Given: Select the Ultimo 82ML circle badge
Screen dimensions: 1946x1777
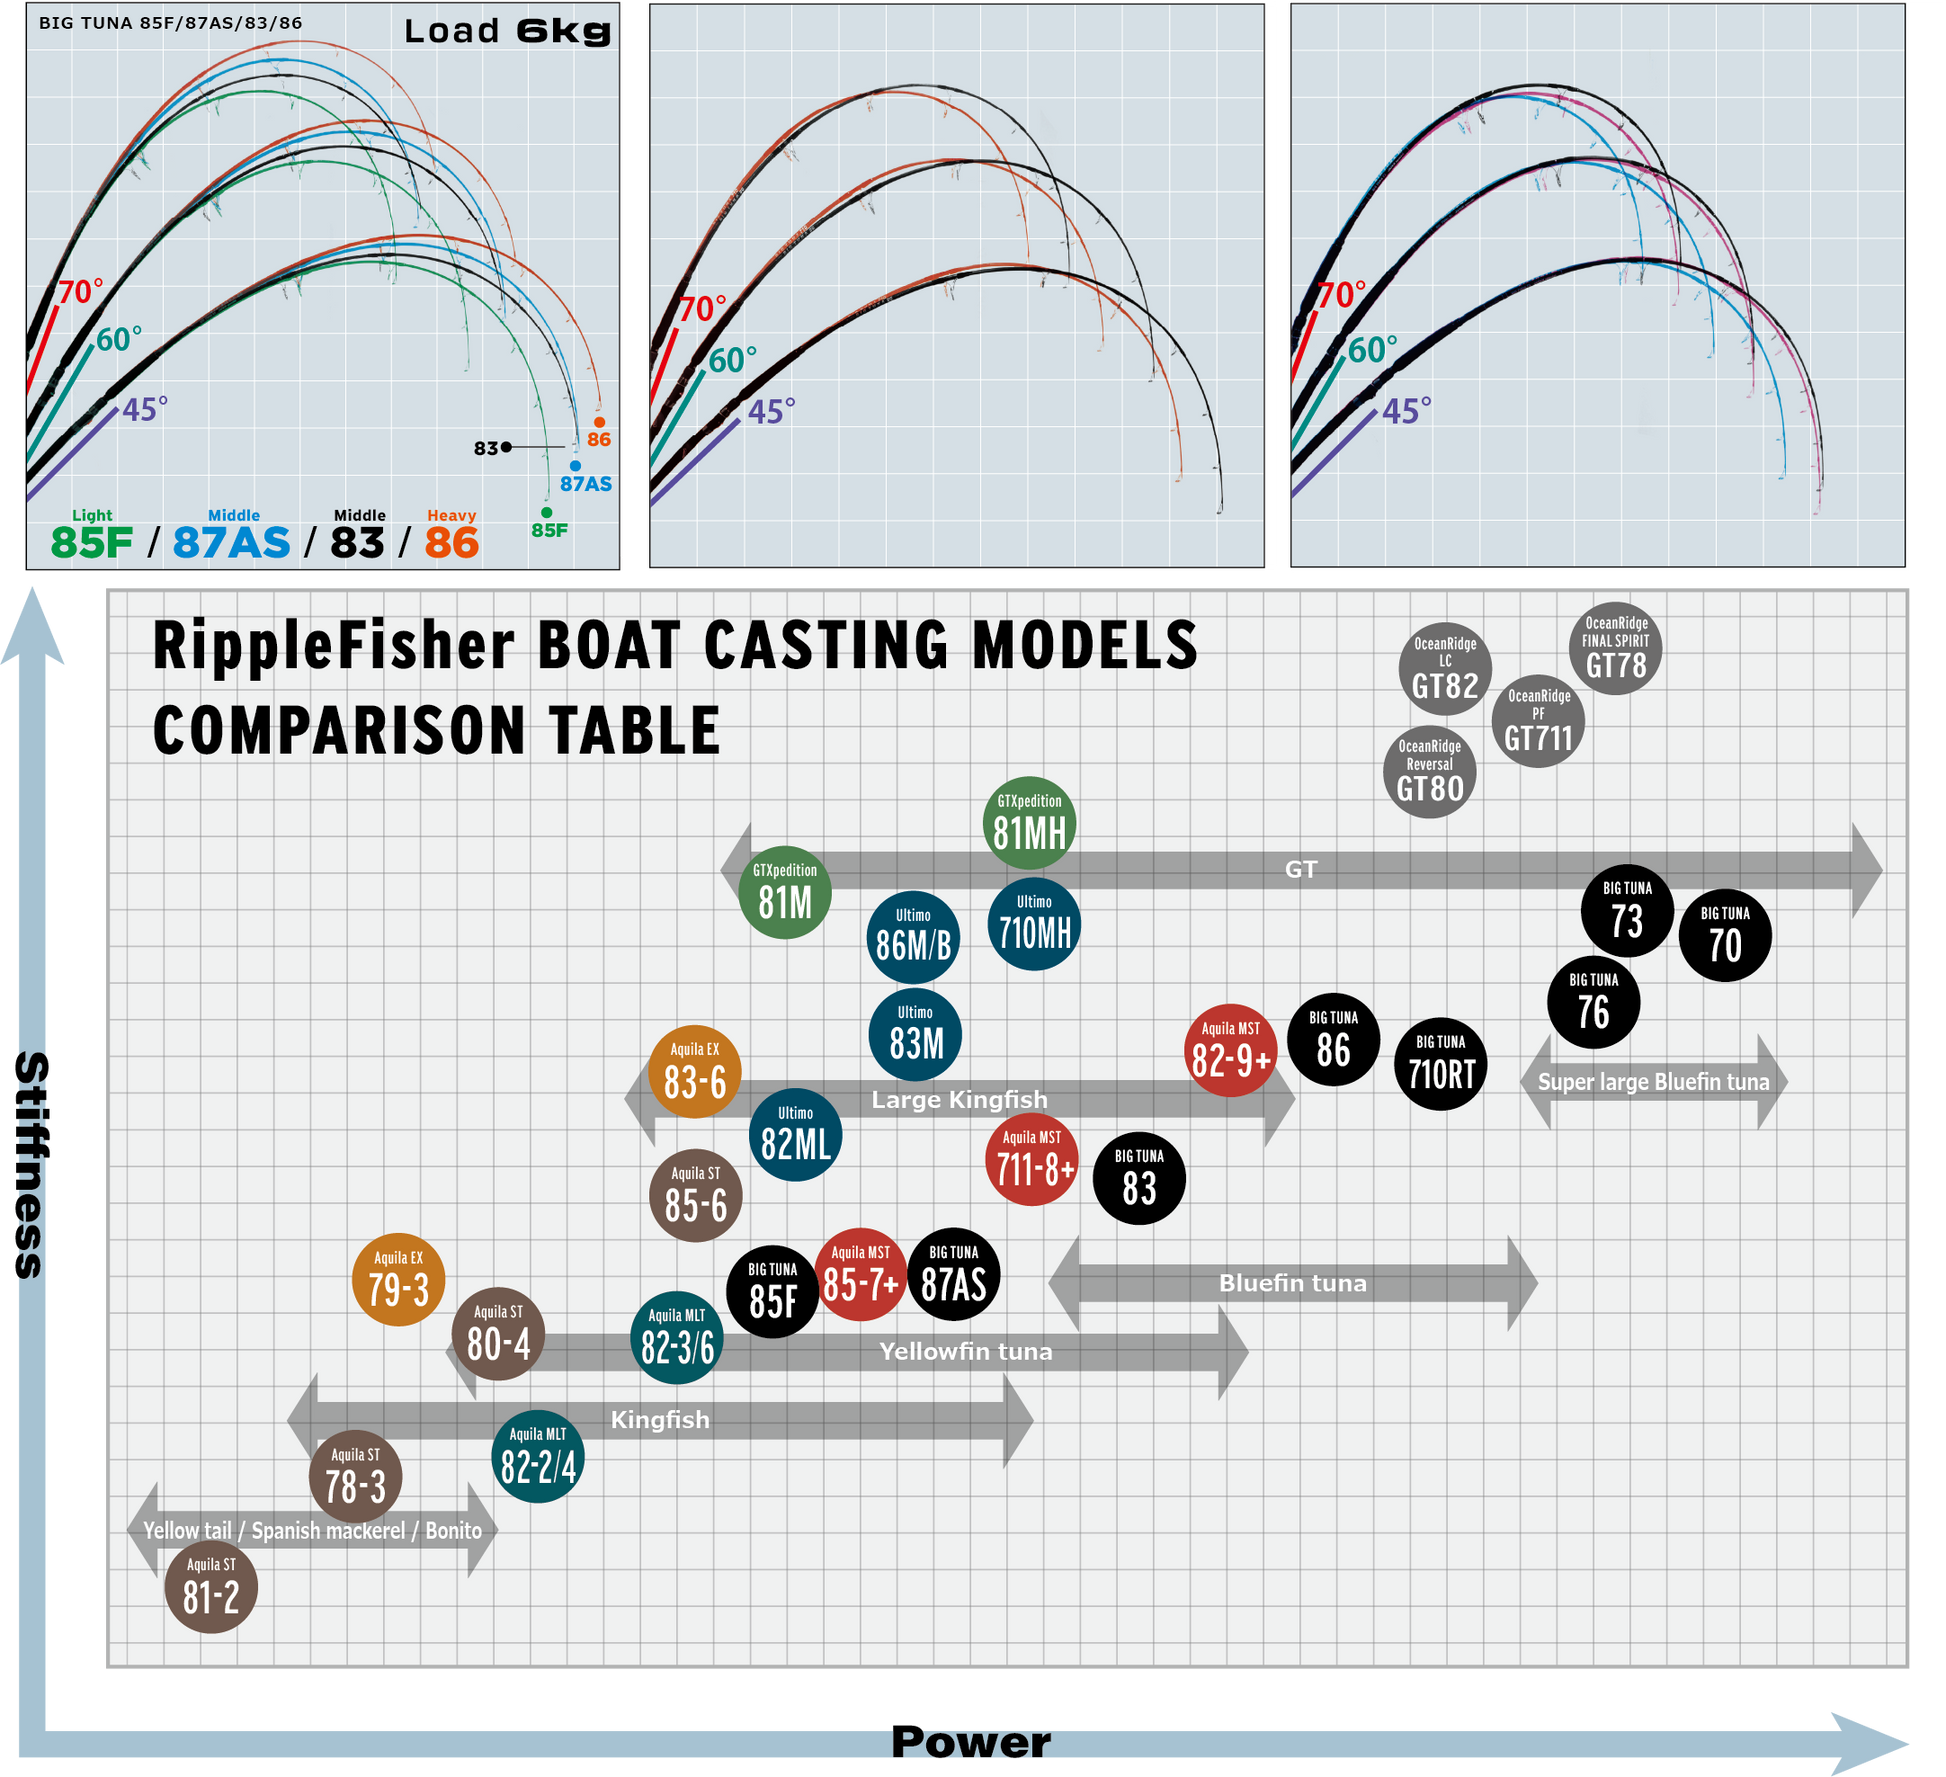Looking at the screenshot, I should (x=795, y=1135).
